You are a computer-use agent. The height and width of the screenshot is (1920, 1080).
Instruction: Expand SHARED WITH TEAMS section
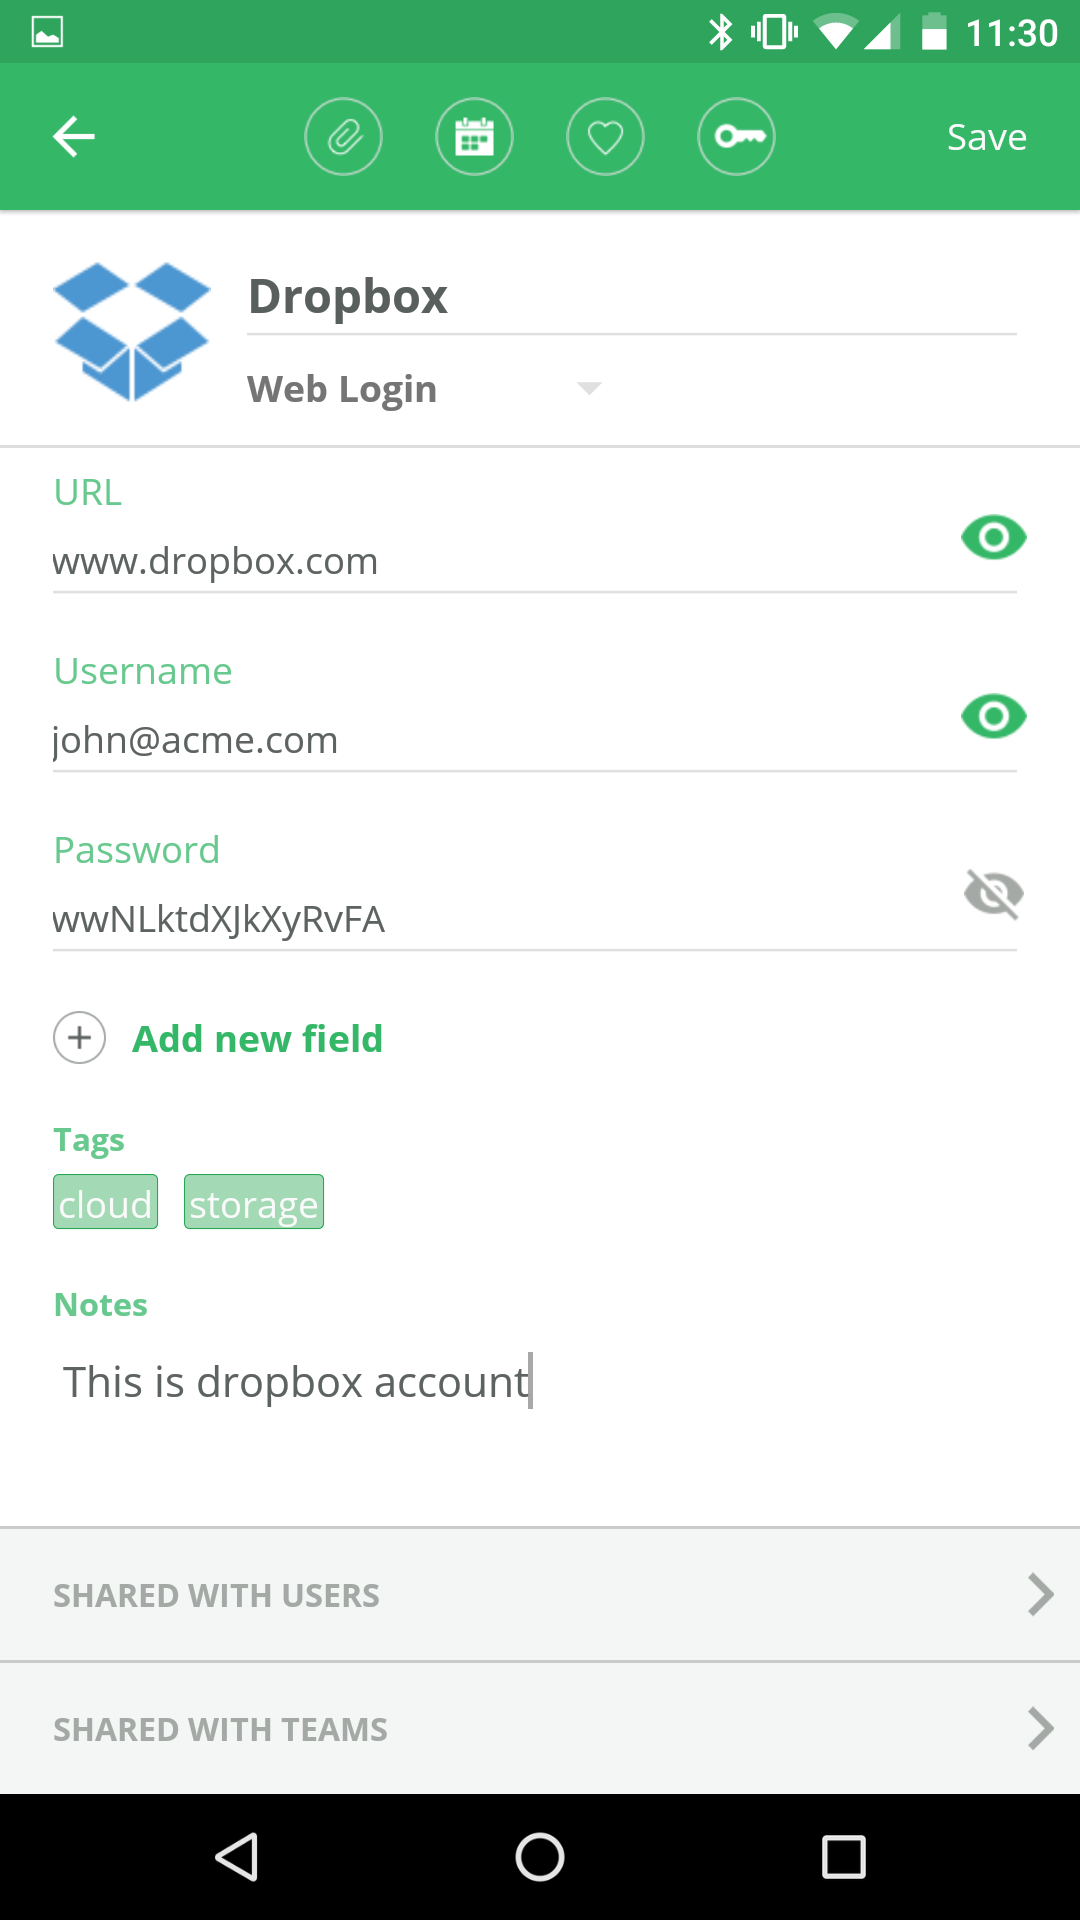pyautogui.click(x=540, y=1728)
